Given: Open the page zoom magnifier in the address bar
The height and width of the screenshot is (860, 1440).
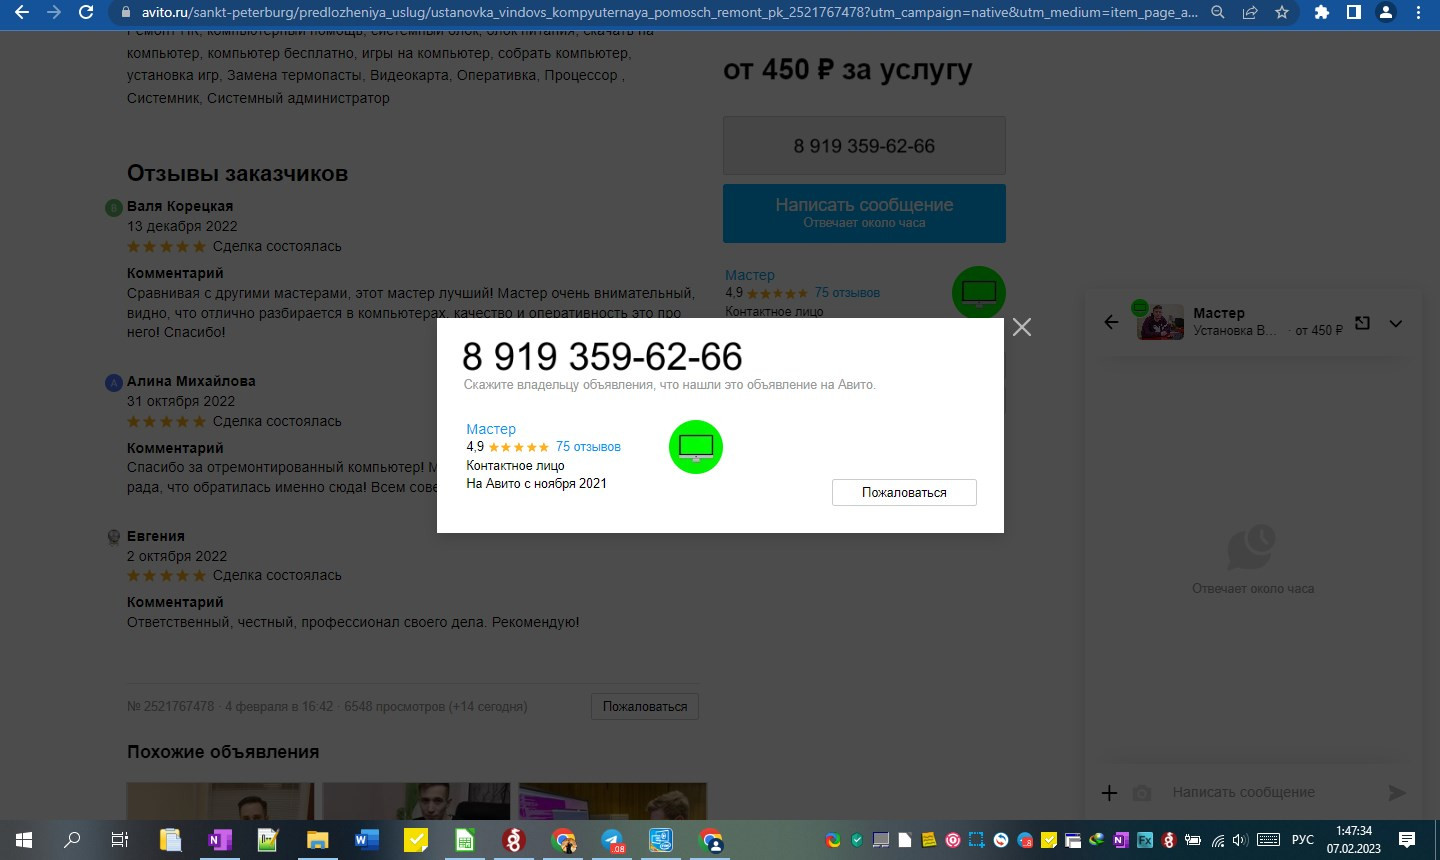Looking at the screenshot, I should coord(1217,13).
